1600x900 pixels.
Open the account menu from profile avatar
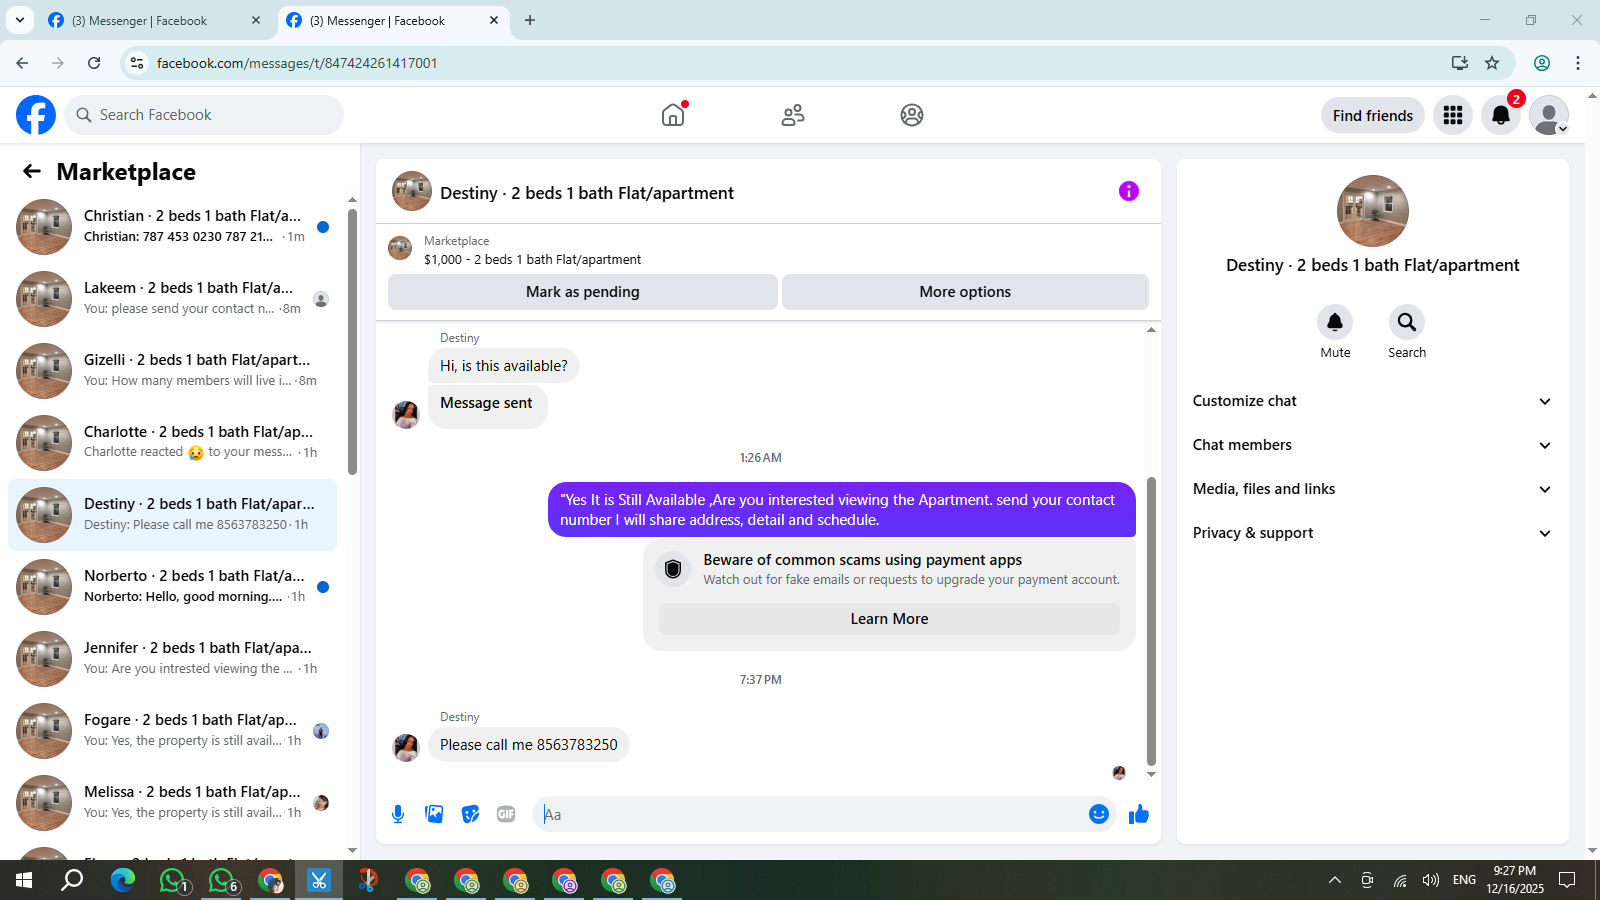(x=1549, y=115)
